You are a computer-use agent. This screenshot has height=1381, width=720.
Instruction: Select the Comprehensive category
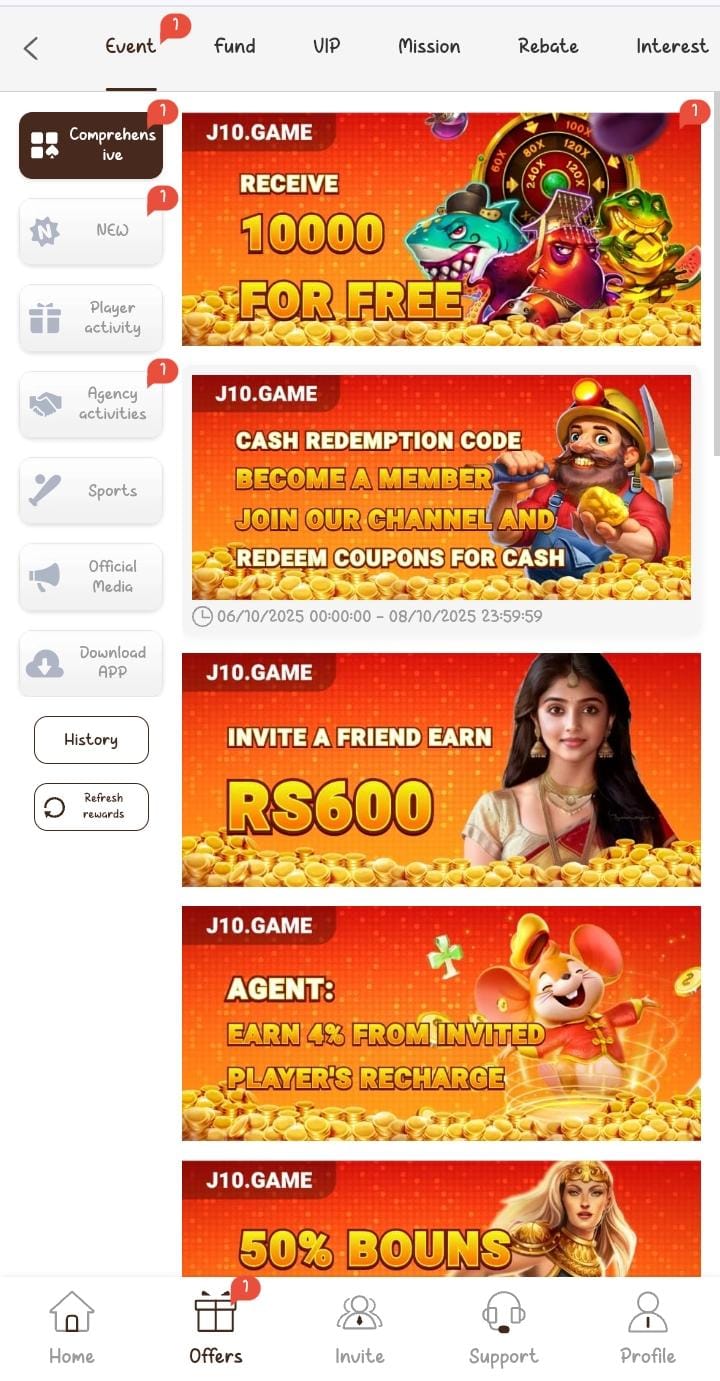tap(91, 145)
